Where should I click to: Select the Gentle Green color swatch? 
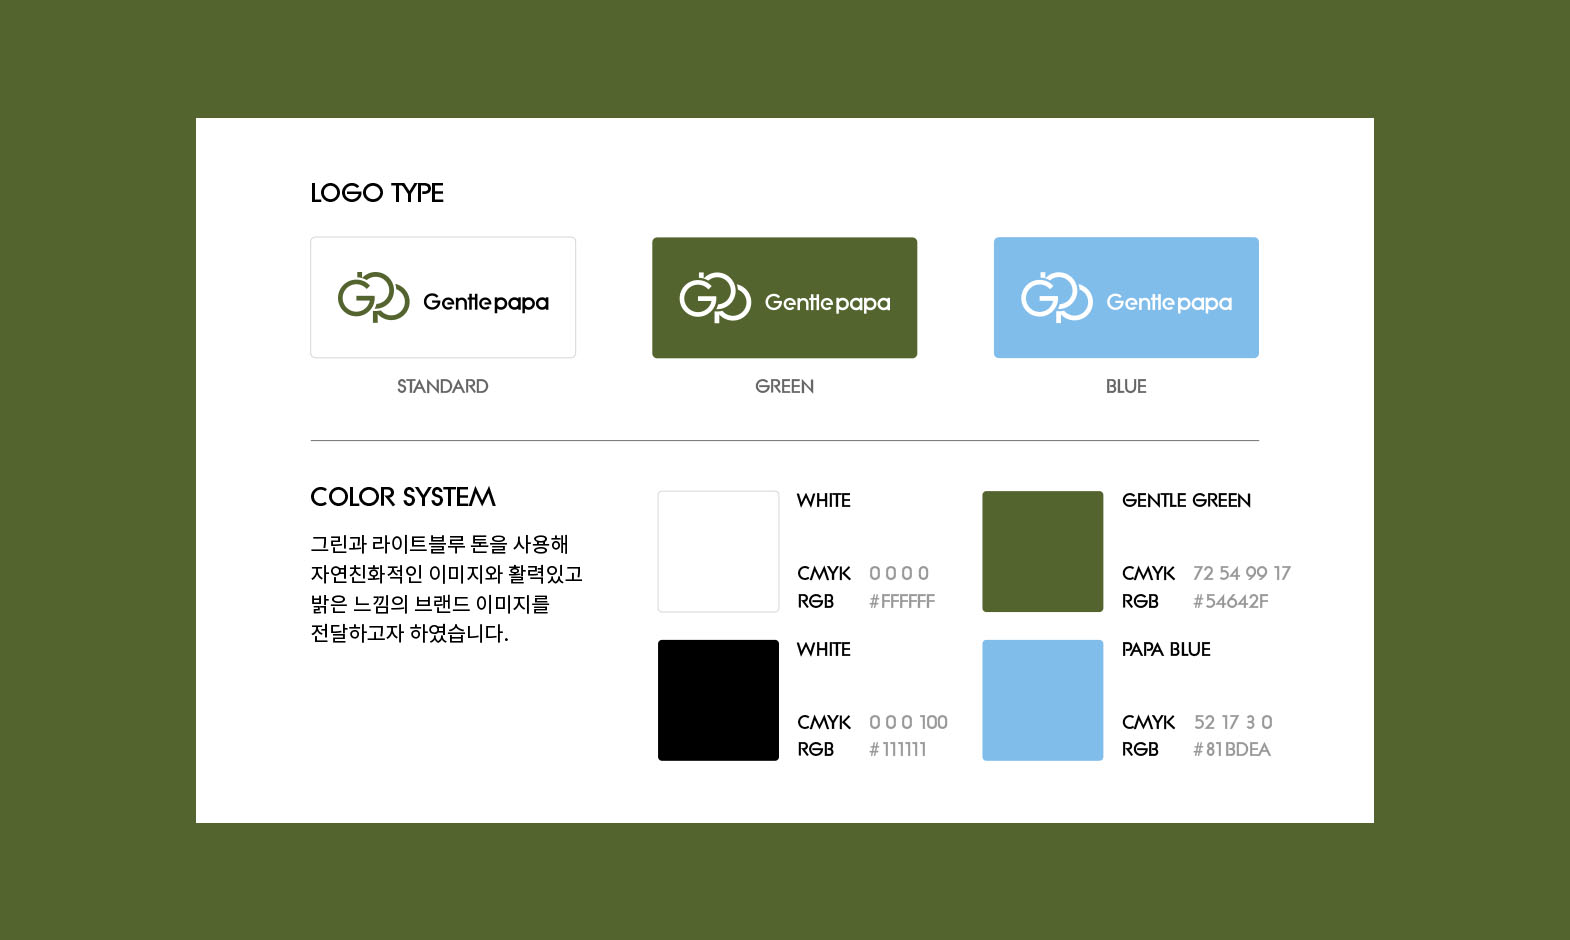pos(1043,551)
